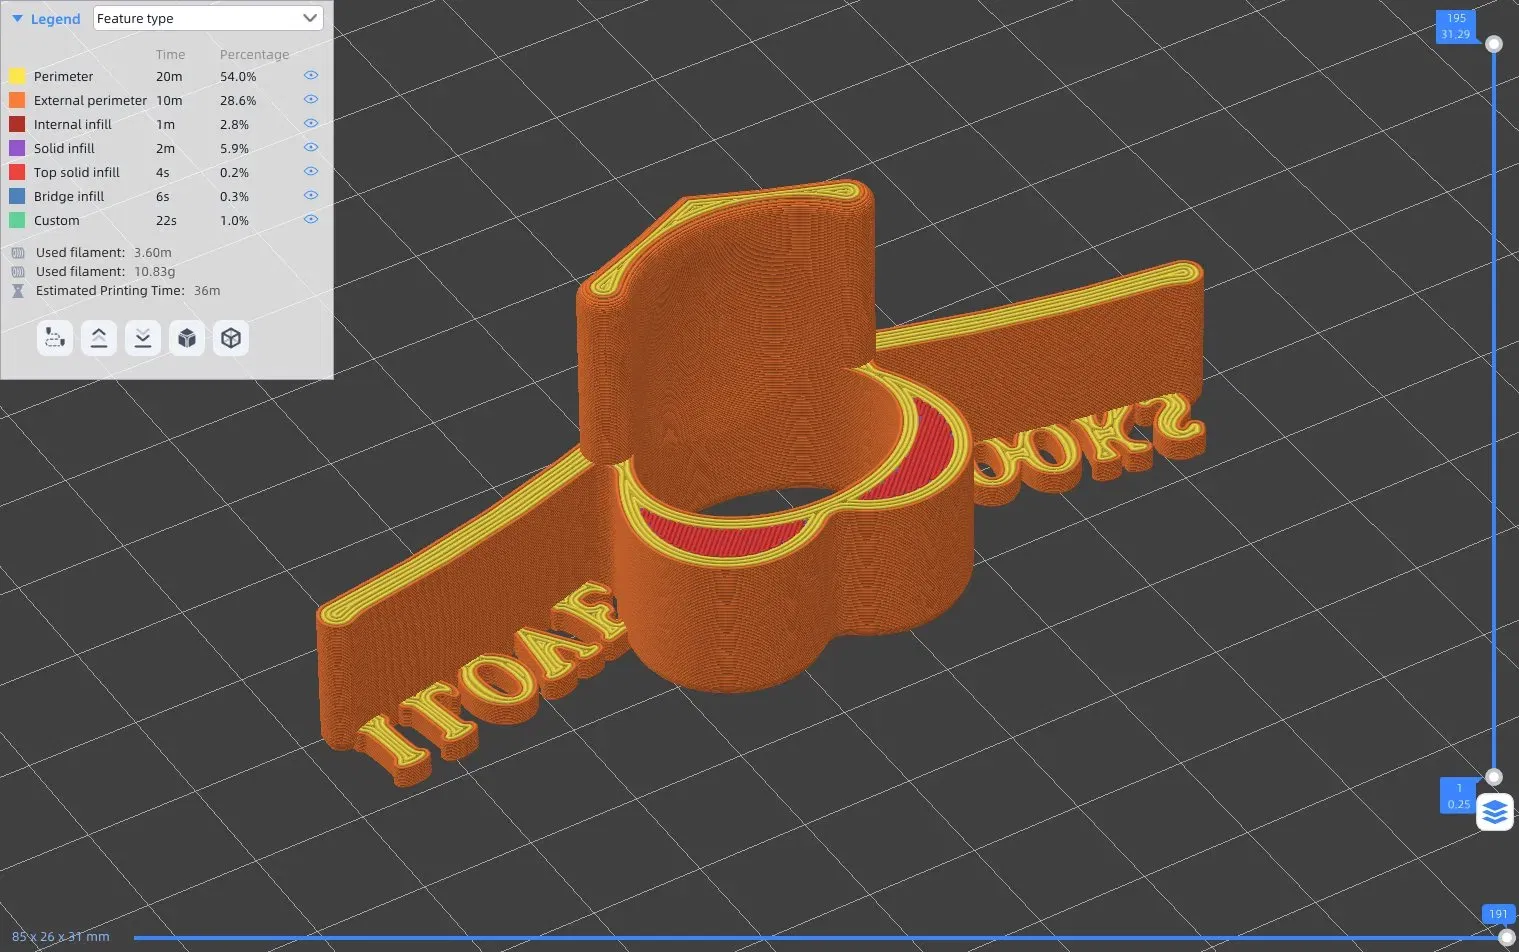Hide the Bridge infill feature
Viewport: 1519px width, 952px height.
tap(311, 195)
